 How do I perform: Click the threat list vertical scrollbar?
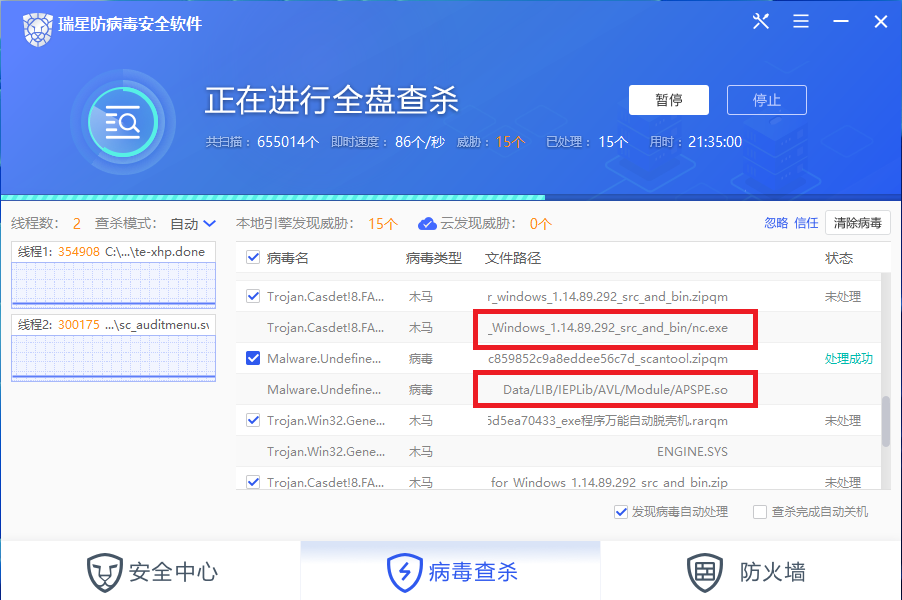(886, 421)
